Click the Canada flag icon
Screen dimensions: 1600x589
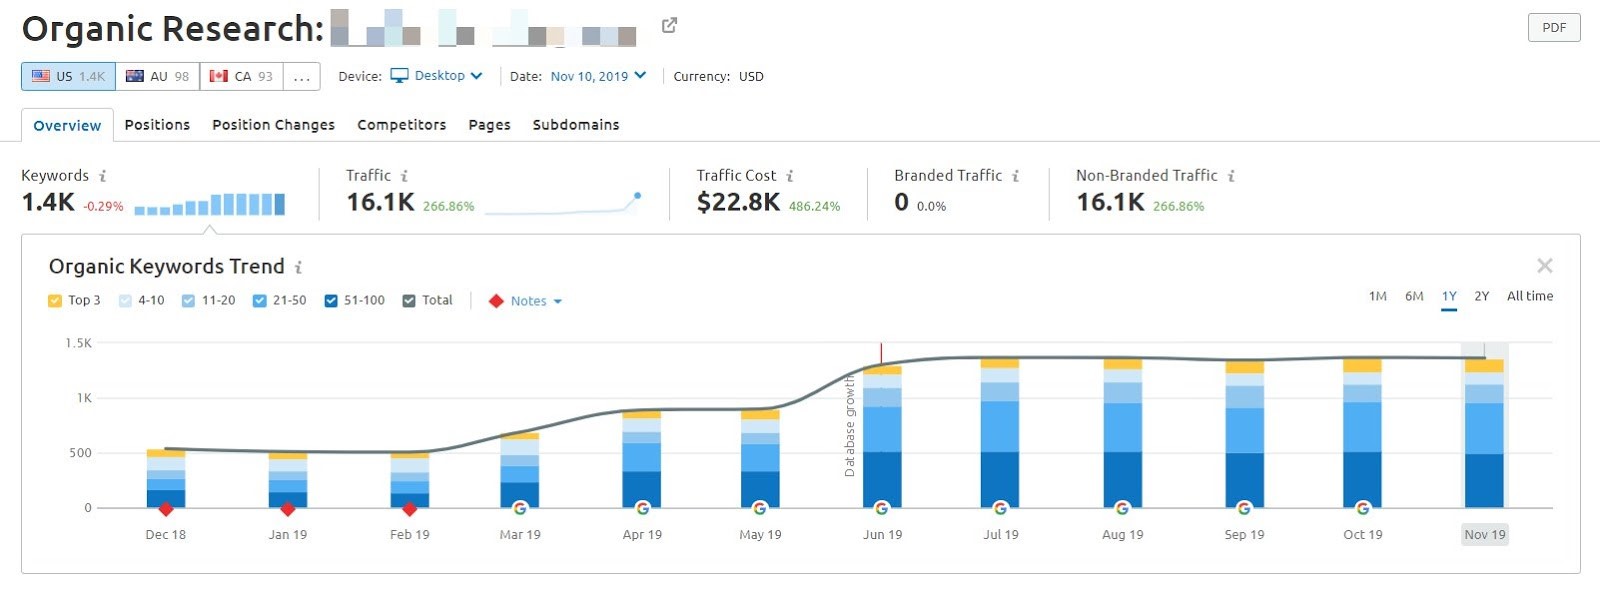click(x=219, y=76)
